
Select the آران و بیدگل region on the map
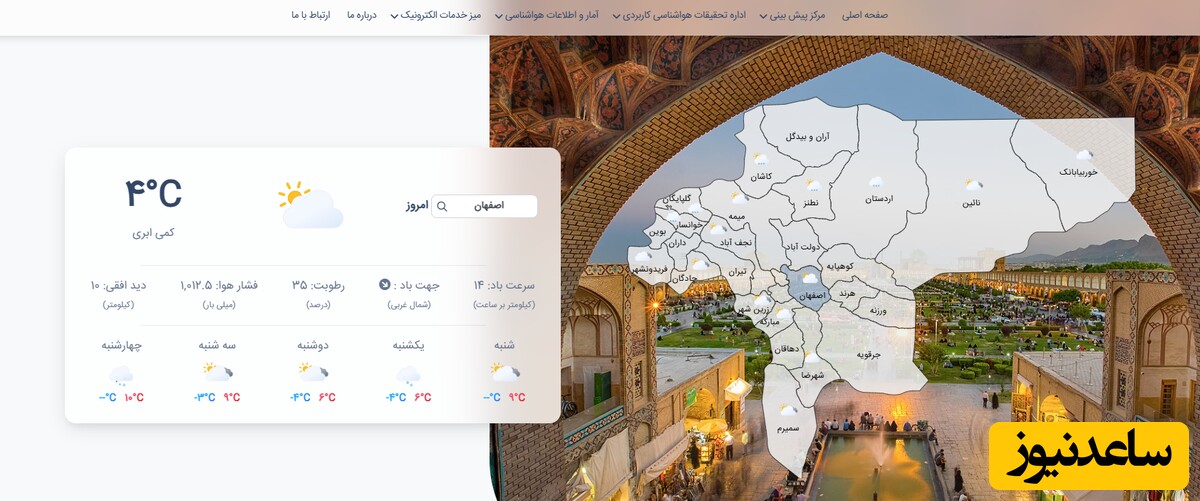[807, 136]
